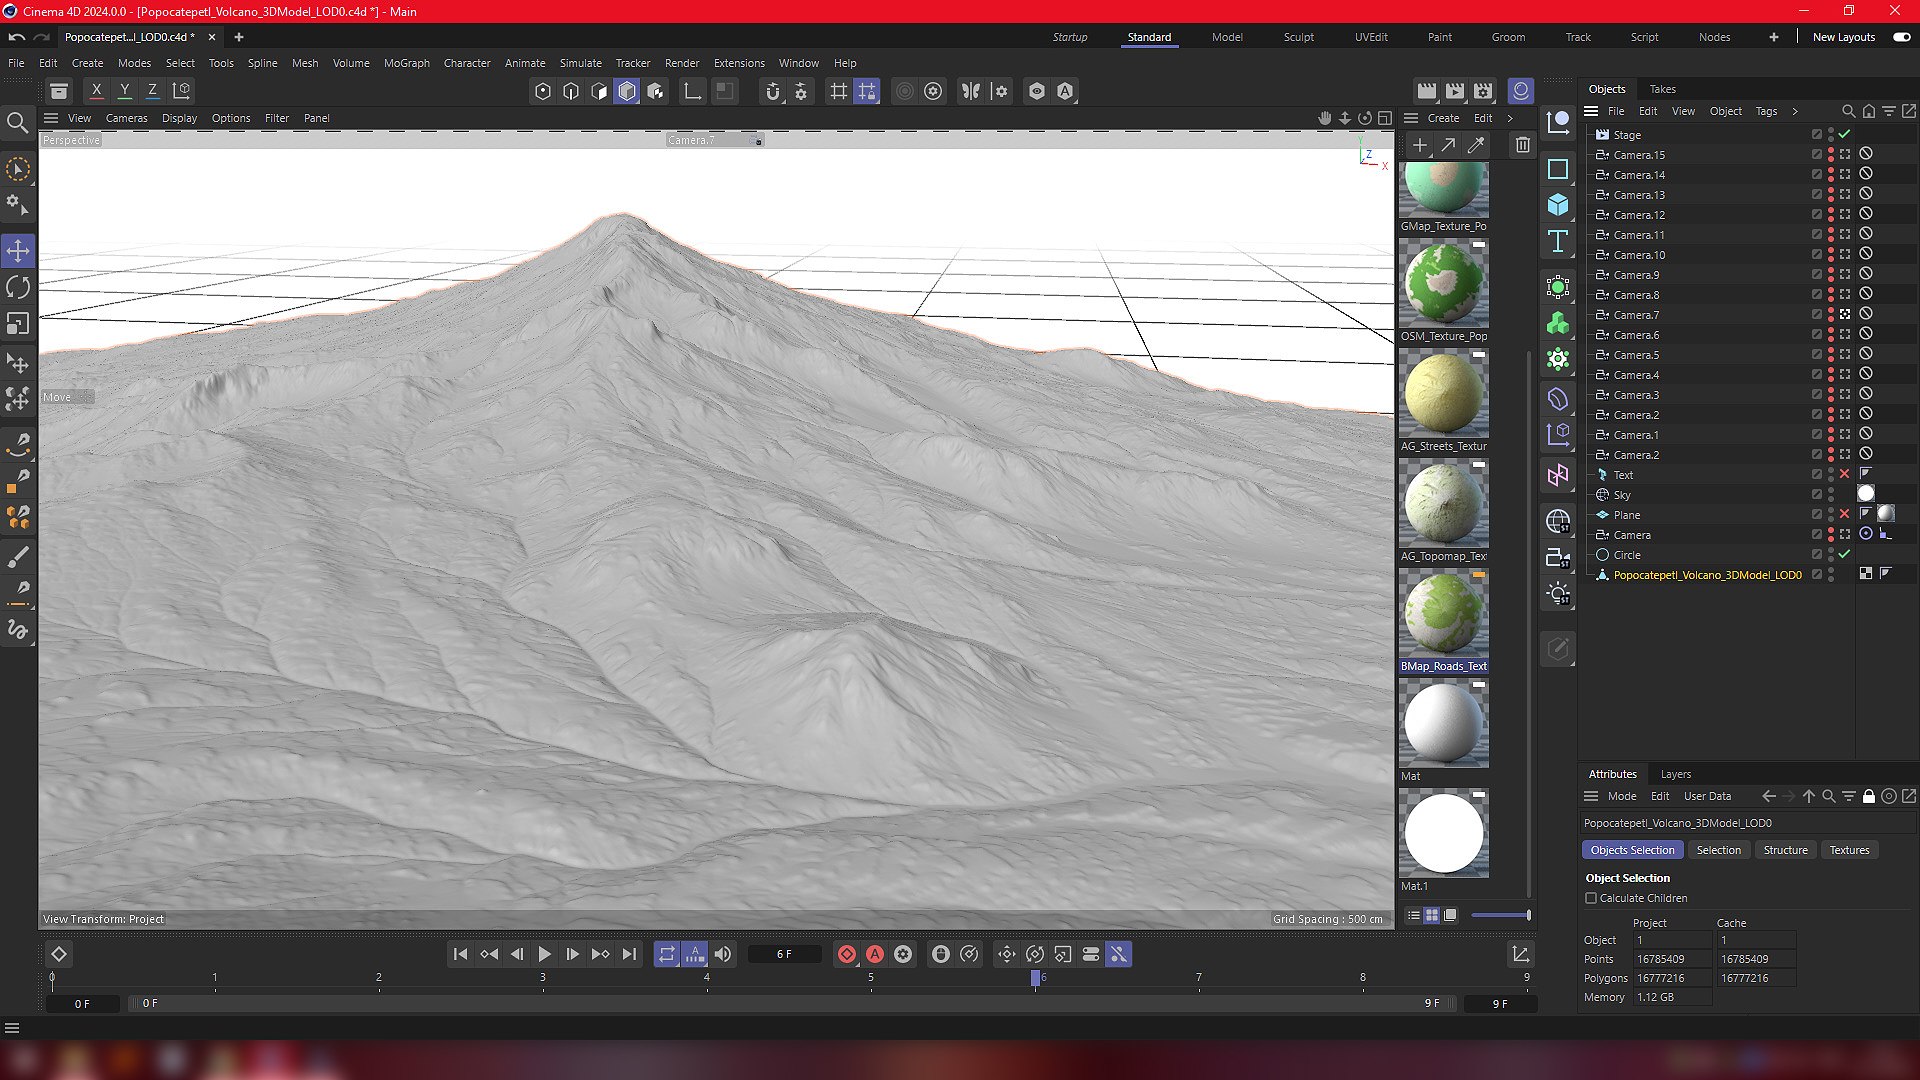Viewport: 1920px width, 1080px height.
Task: Open the Attributes panel hamburger menu
Action: tap(1591, 797)
